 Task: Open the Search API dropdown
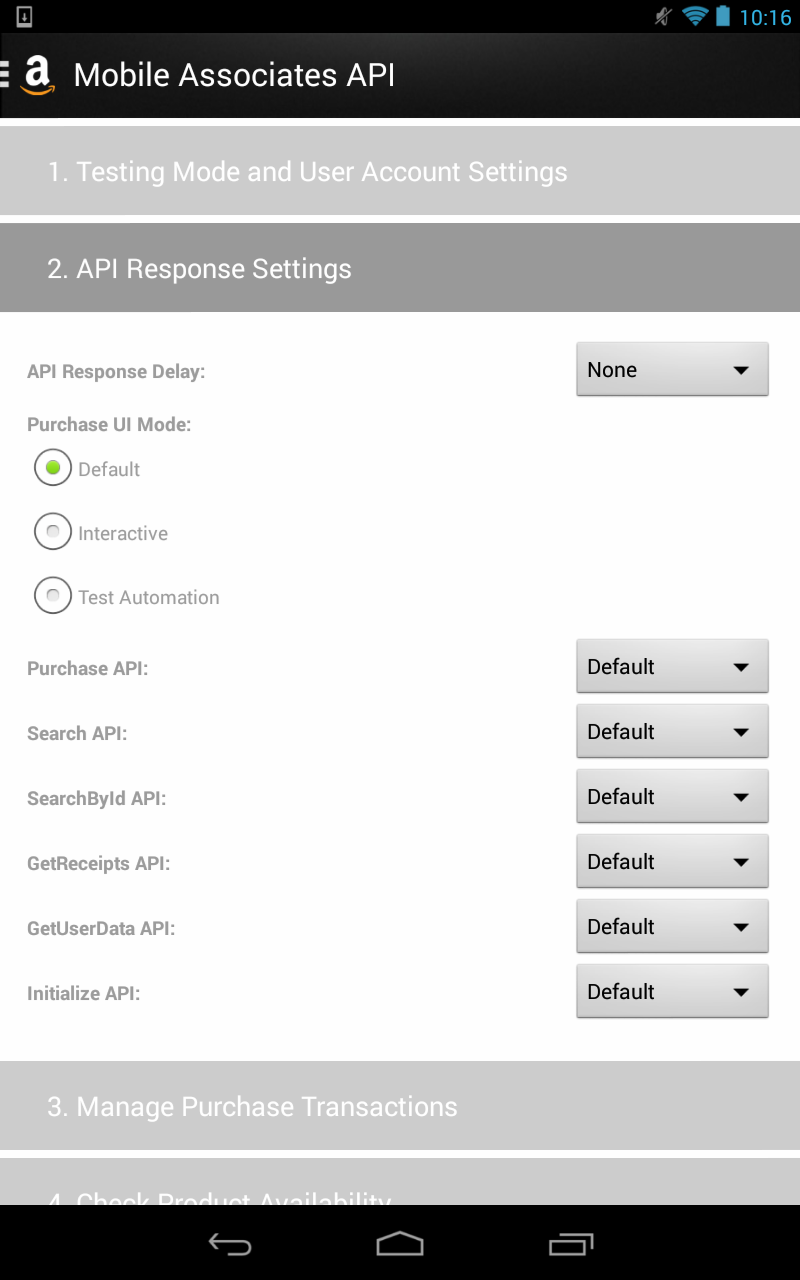tap(671, 731)
